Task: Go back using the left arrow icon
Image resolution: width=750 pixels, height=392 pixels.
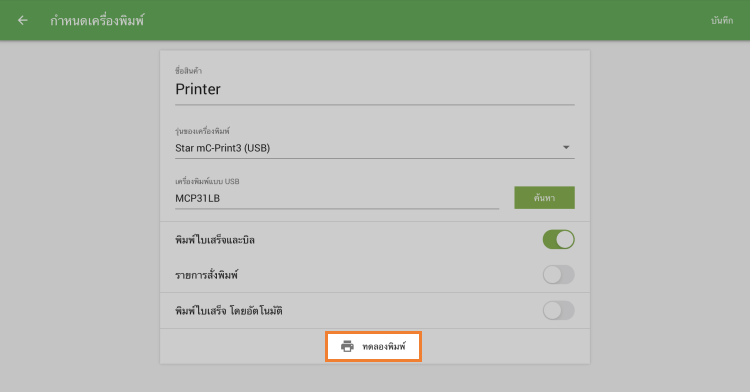Action: point(22,20)
